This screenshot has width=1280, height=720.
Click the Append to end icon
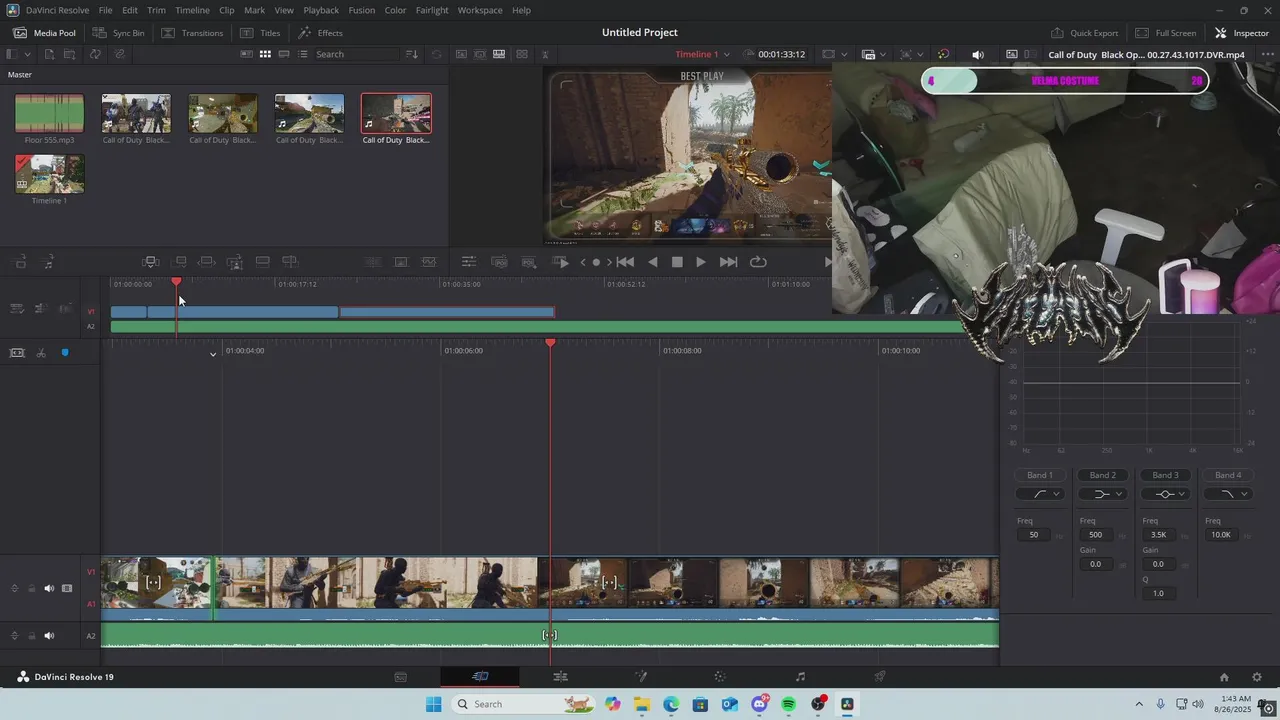180,262
